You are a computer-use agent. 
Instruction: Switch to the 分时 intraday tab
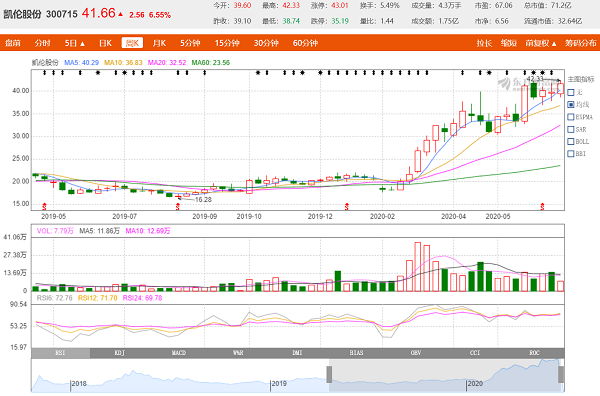coord(42,43)
